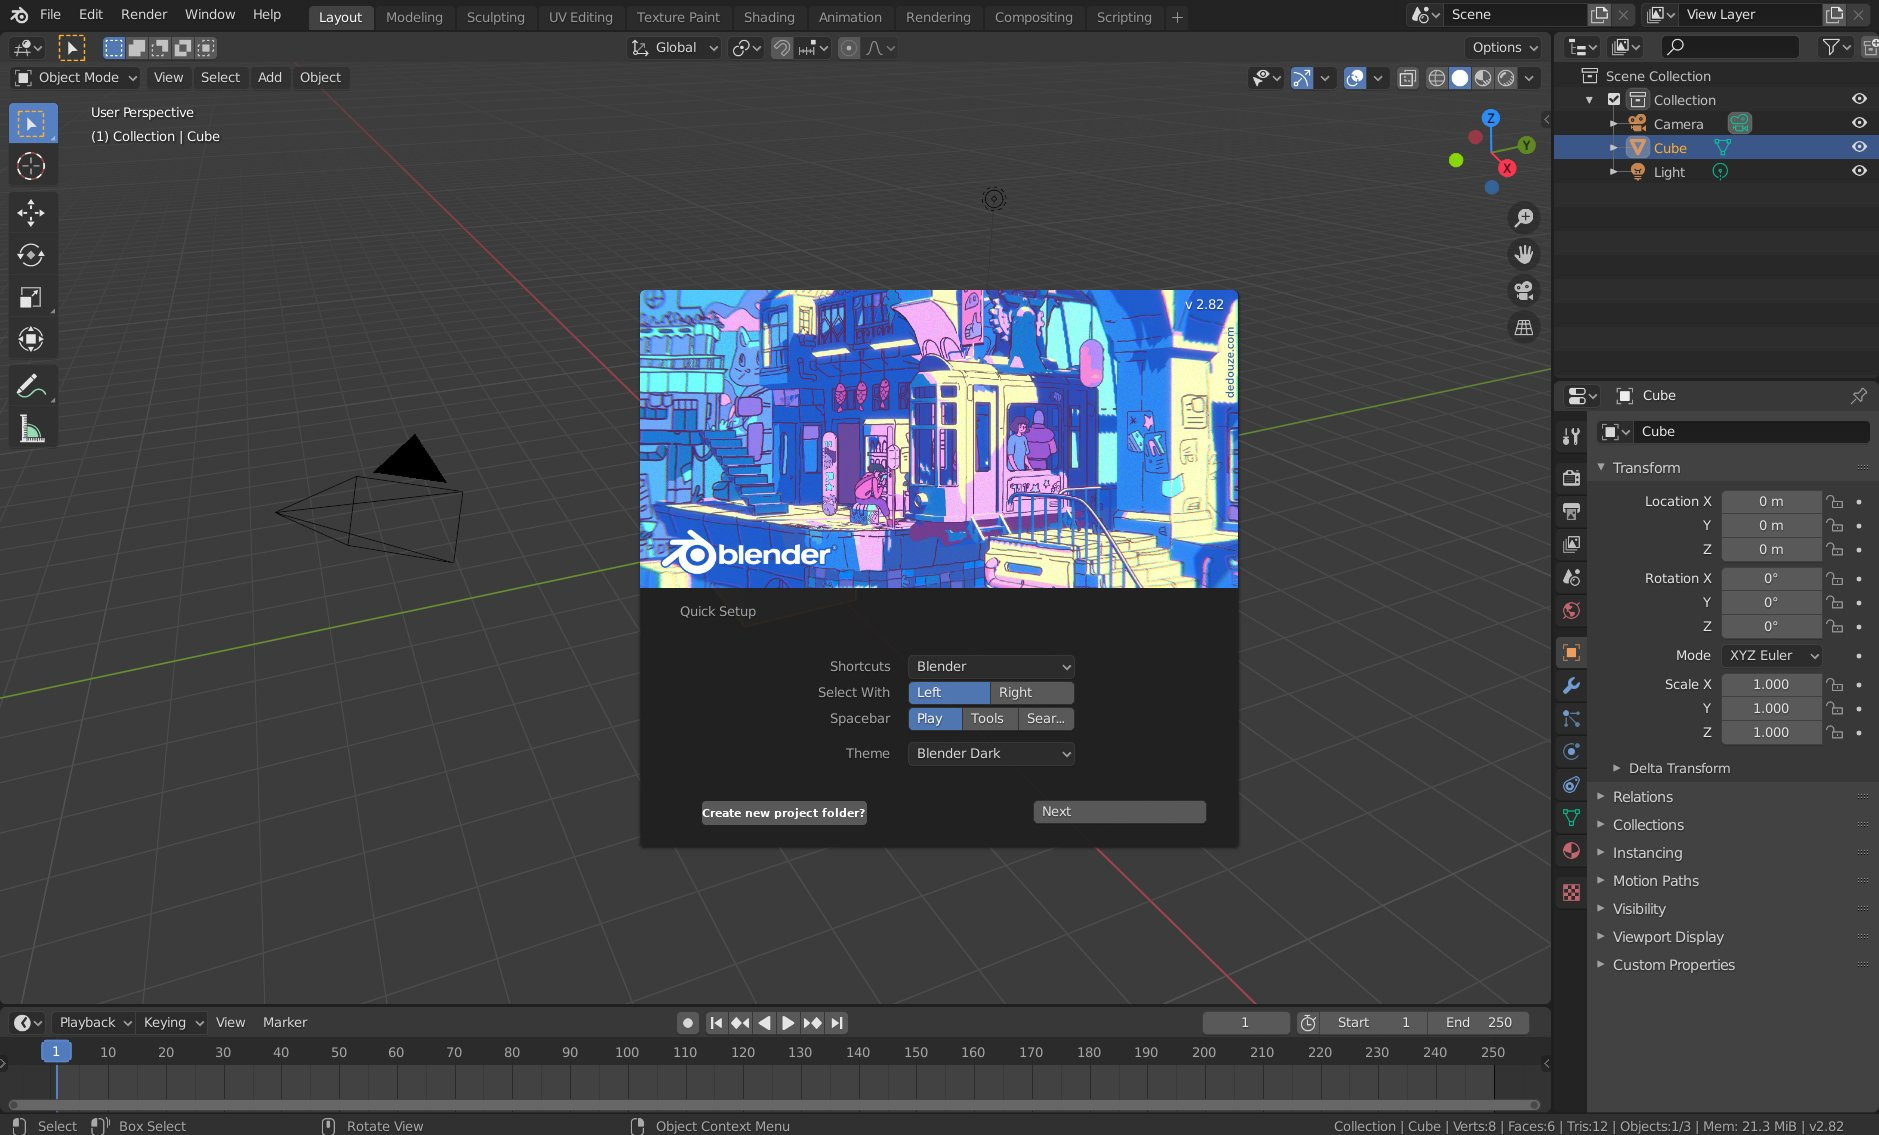Open the Modifiers wrench properties tab

point(1571,686)
